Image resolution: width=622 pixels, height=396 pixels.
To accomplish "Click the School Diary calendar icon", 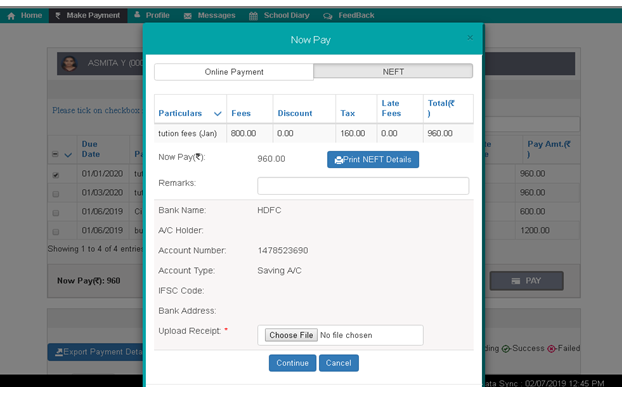I will click(x=253, y=16).
